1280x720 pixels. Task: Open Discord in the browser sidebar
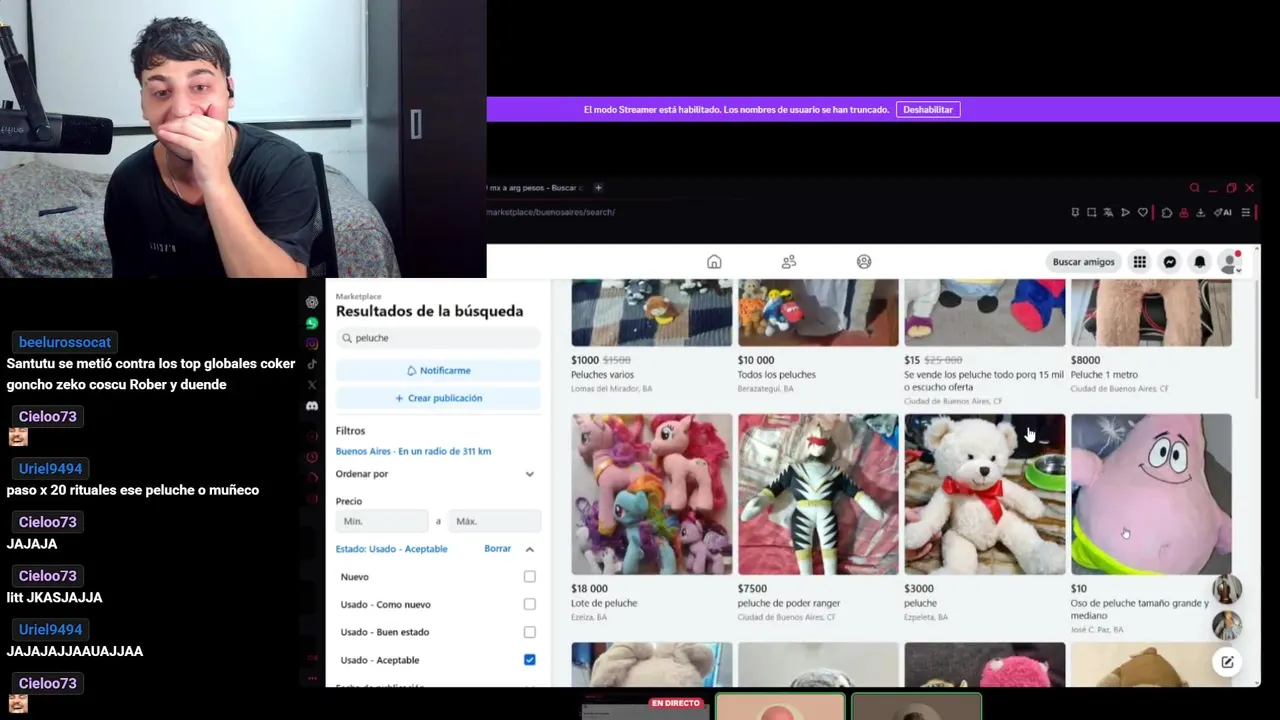pyautogui.click(x=312, y=406)
